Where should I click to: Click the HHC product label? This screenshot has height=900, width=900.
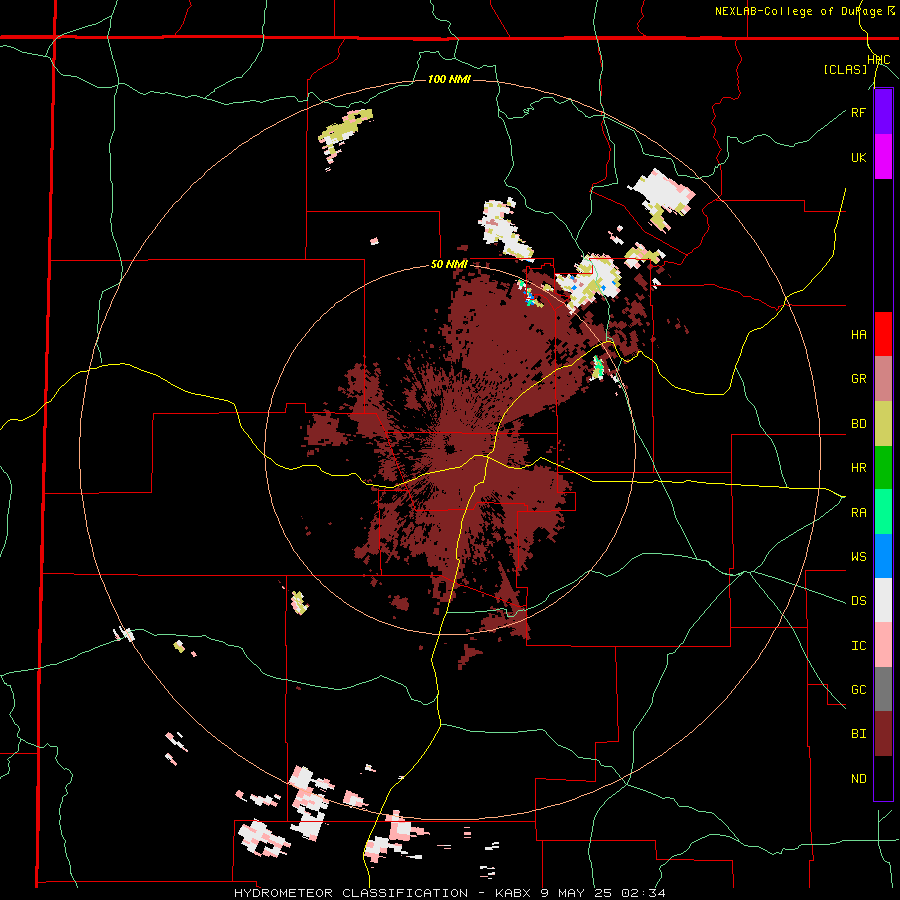[879, 60]
